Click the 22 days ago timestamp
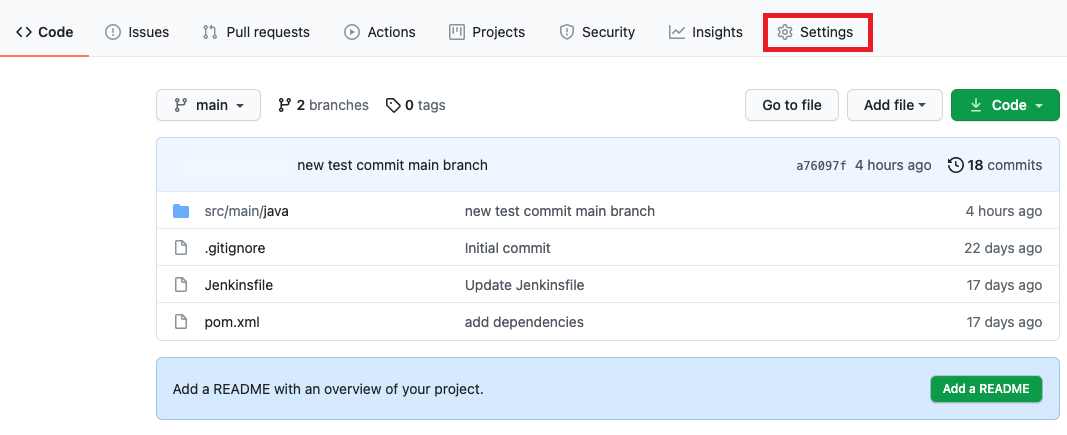The width and height of the screenshot is (1067, 435). click(x=1003, y=248)
